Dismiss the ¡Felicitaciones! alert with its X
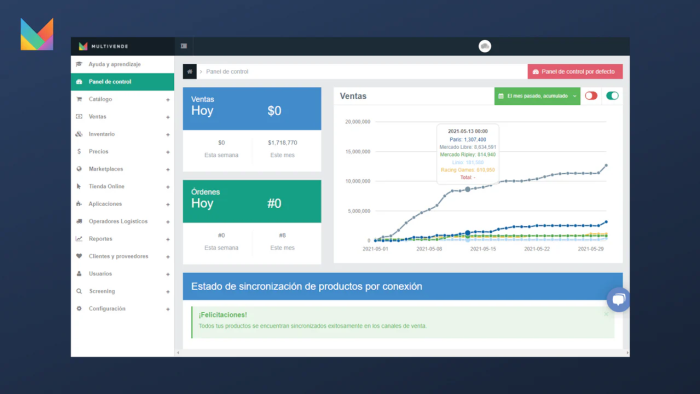This screenshot has width=700, height=394. coord(606,314)
